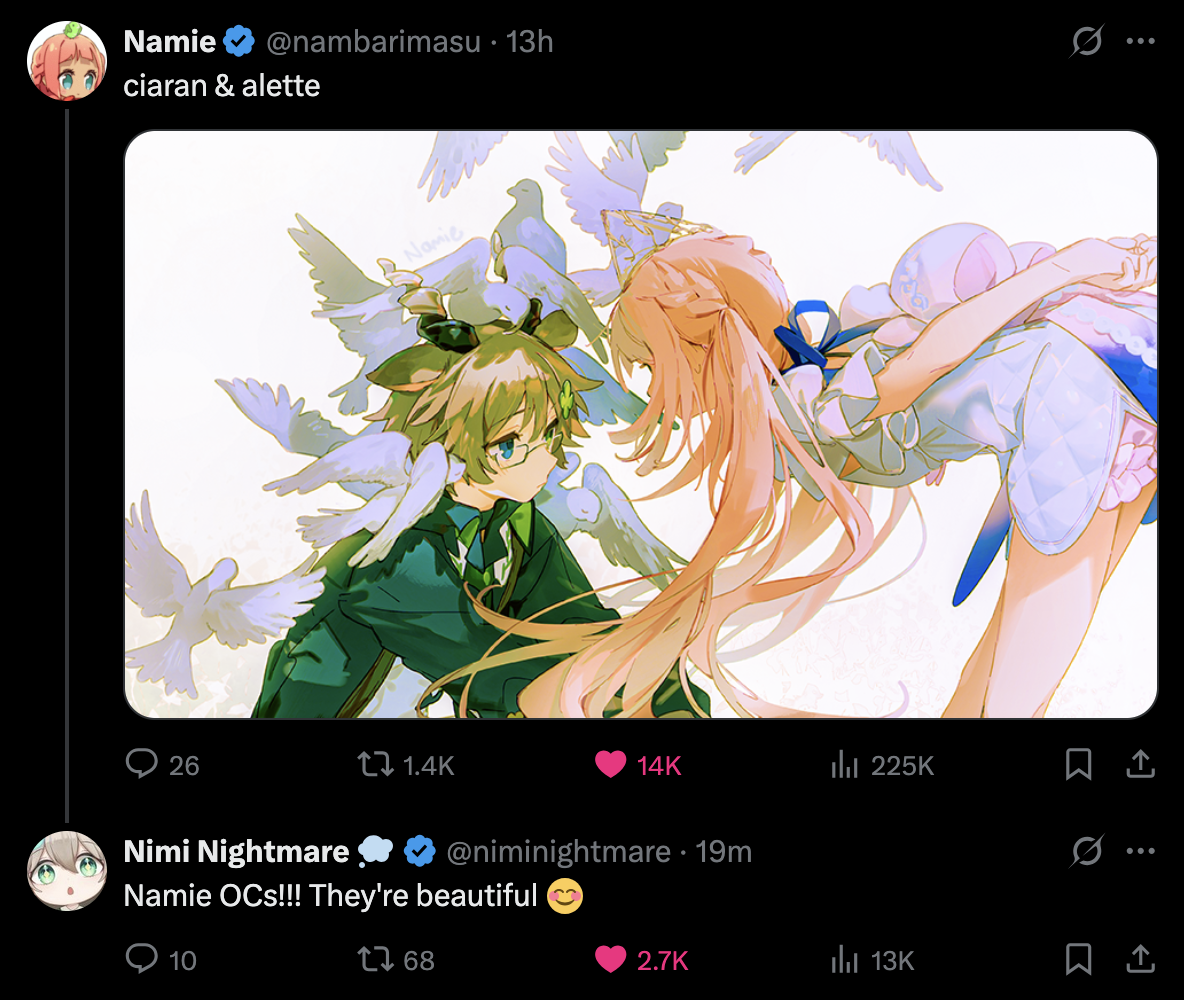Bookmark Nimi Nightmare's reply
The image size is (1184, 1000).
click(1078, 959)
